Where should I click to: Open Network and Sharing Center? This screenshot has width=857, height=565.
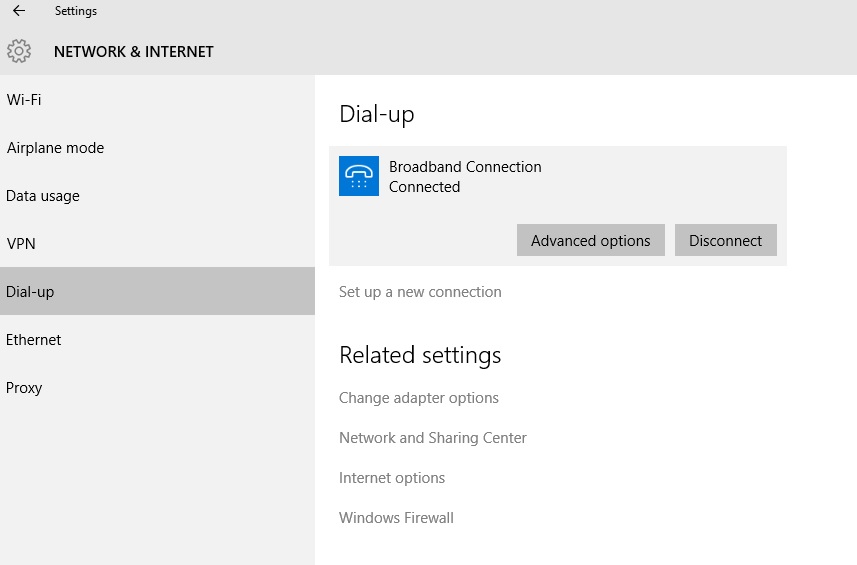433,438
